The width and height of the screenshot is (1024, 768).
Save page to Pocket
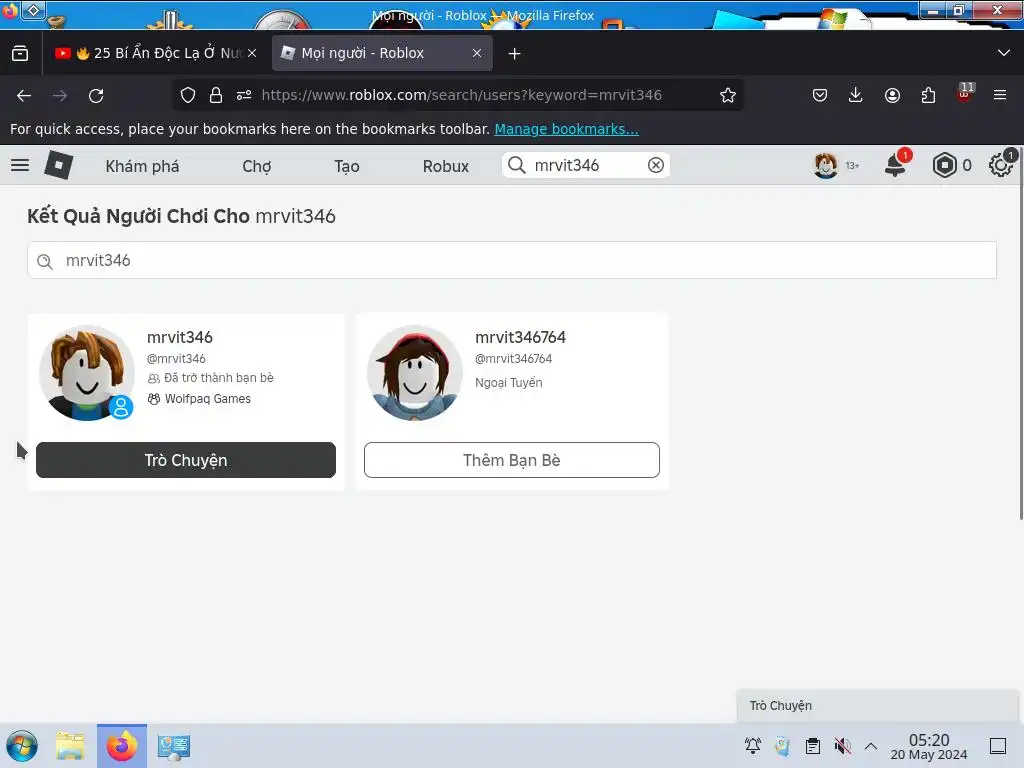tap(820, 95)
